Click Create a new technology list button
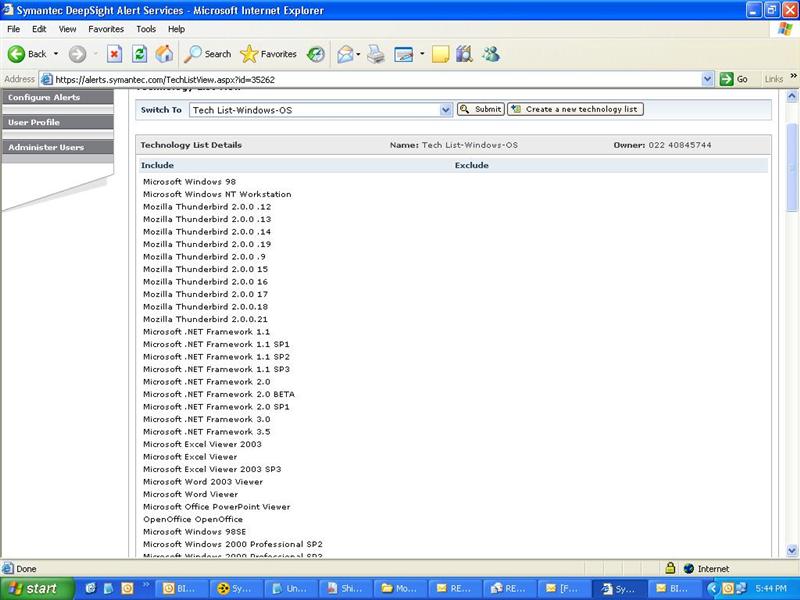The height and width of the screenshot is (600, 800). (x=575, y=109)
